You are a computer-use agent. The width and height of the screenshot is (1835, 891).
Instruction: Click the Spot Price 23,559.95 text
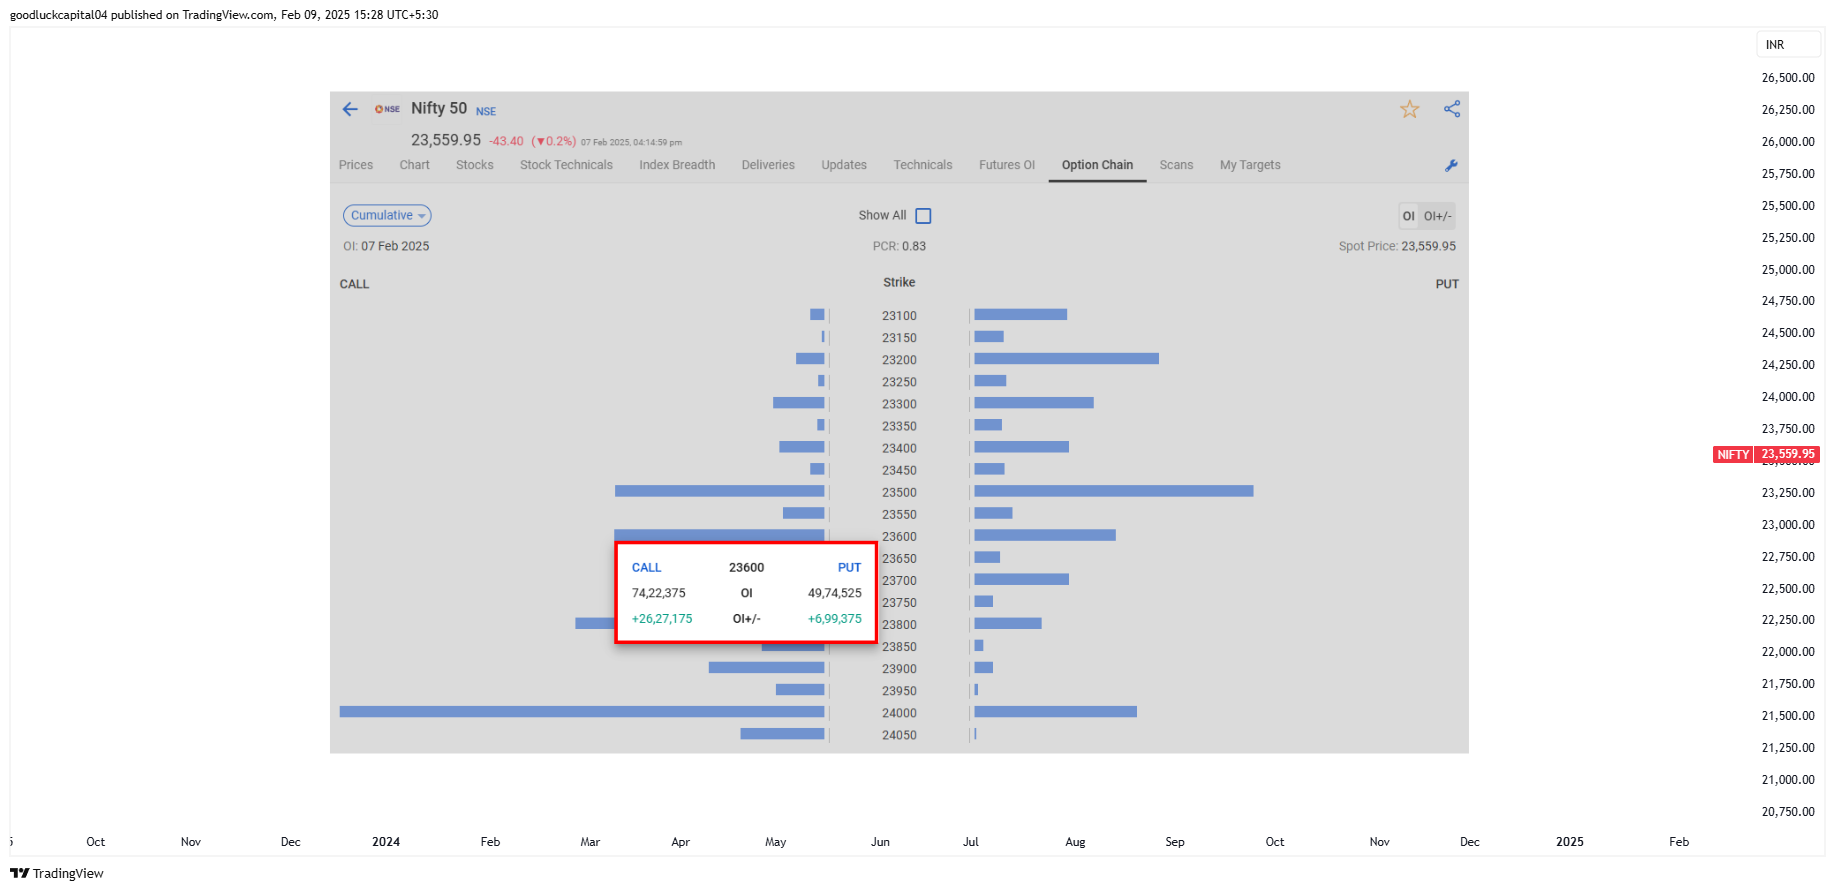(1397, 246)
